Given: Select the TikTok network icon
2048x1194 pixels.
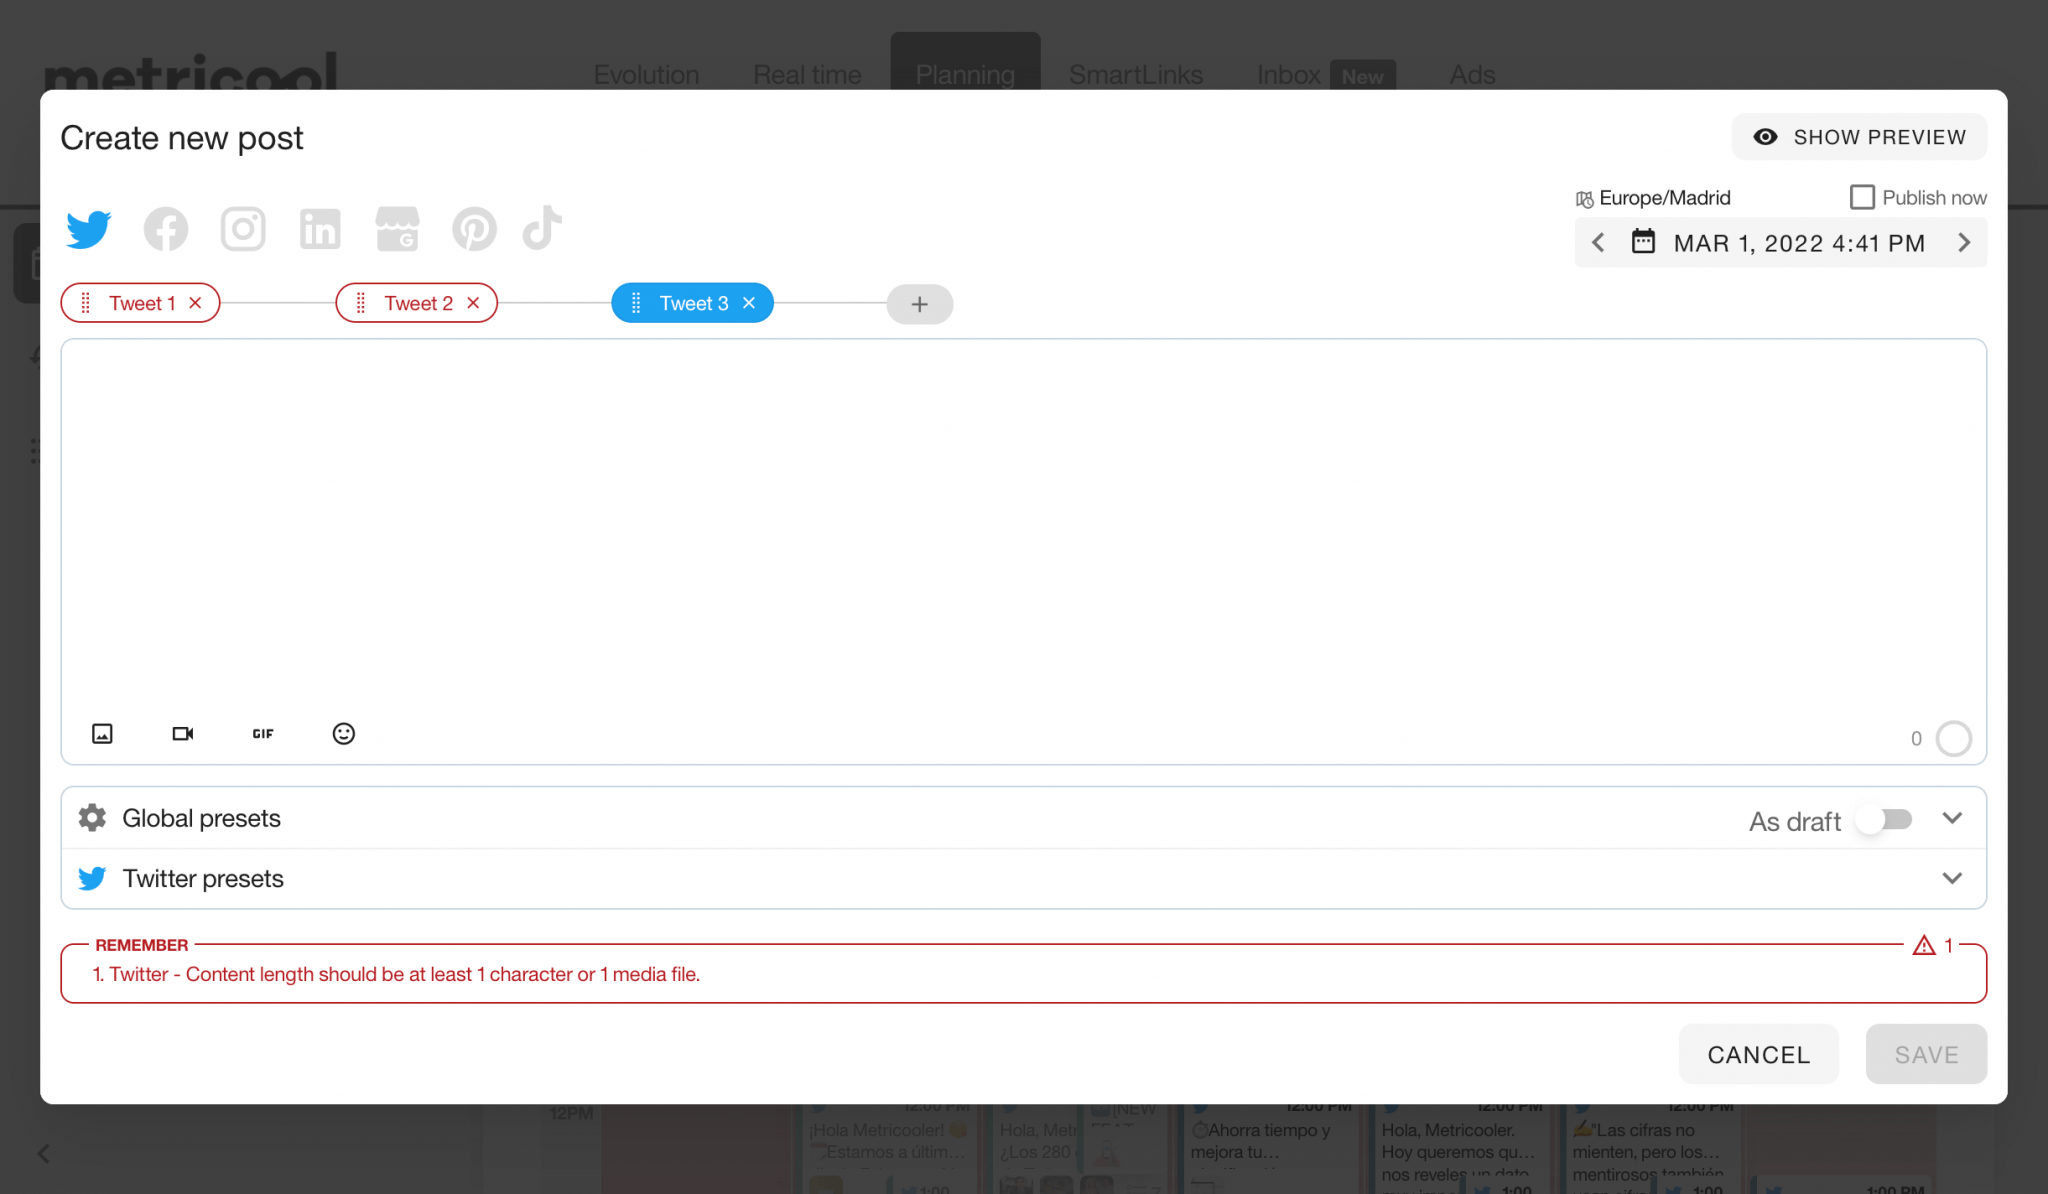Looking at the screenshot, I should (541, 229).
